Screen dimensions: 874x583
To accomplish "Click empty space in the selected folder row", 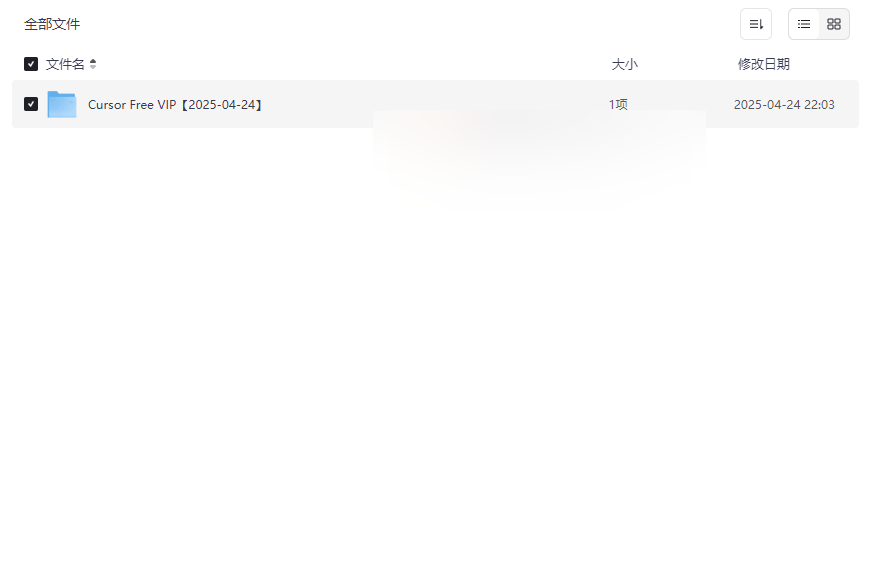I will pos(435,104).
